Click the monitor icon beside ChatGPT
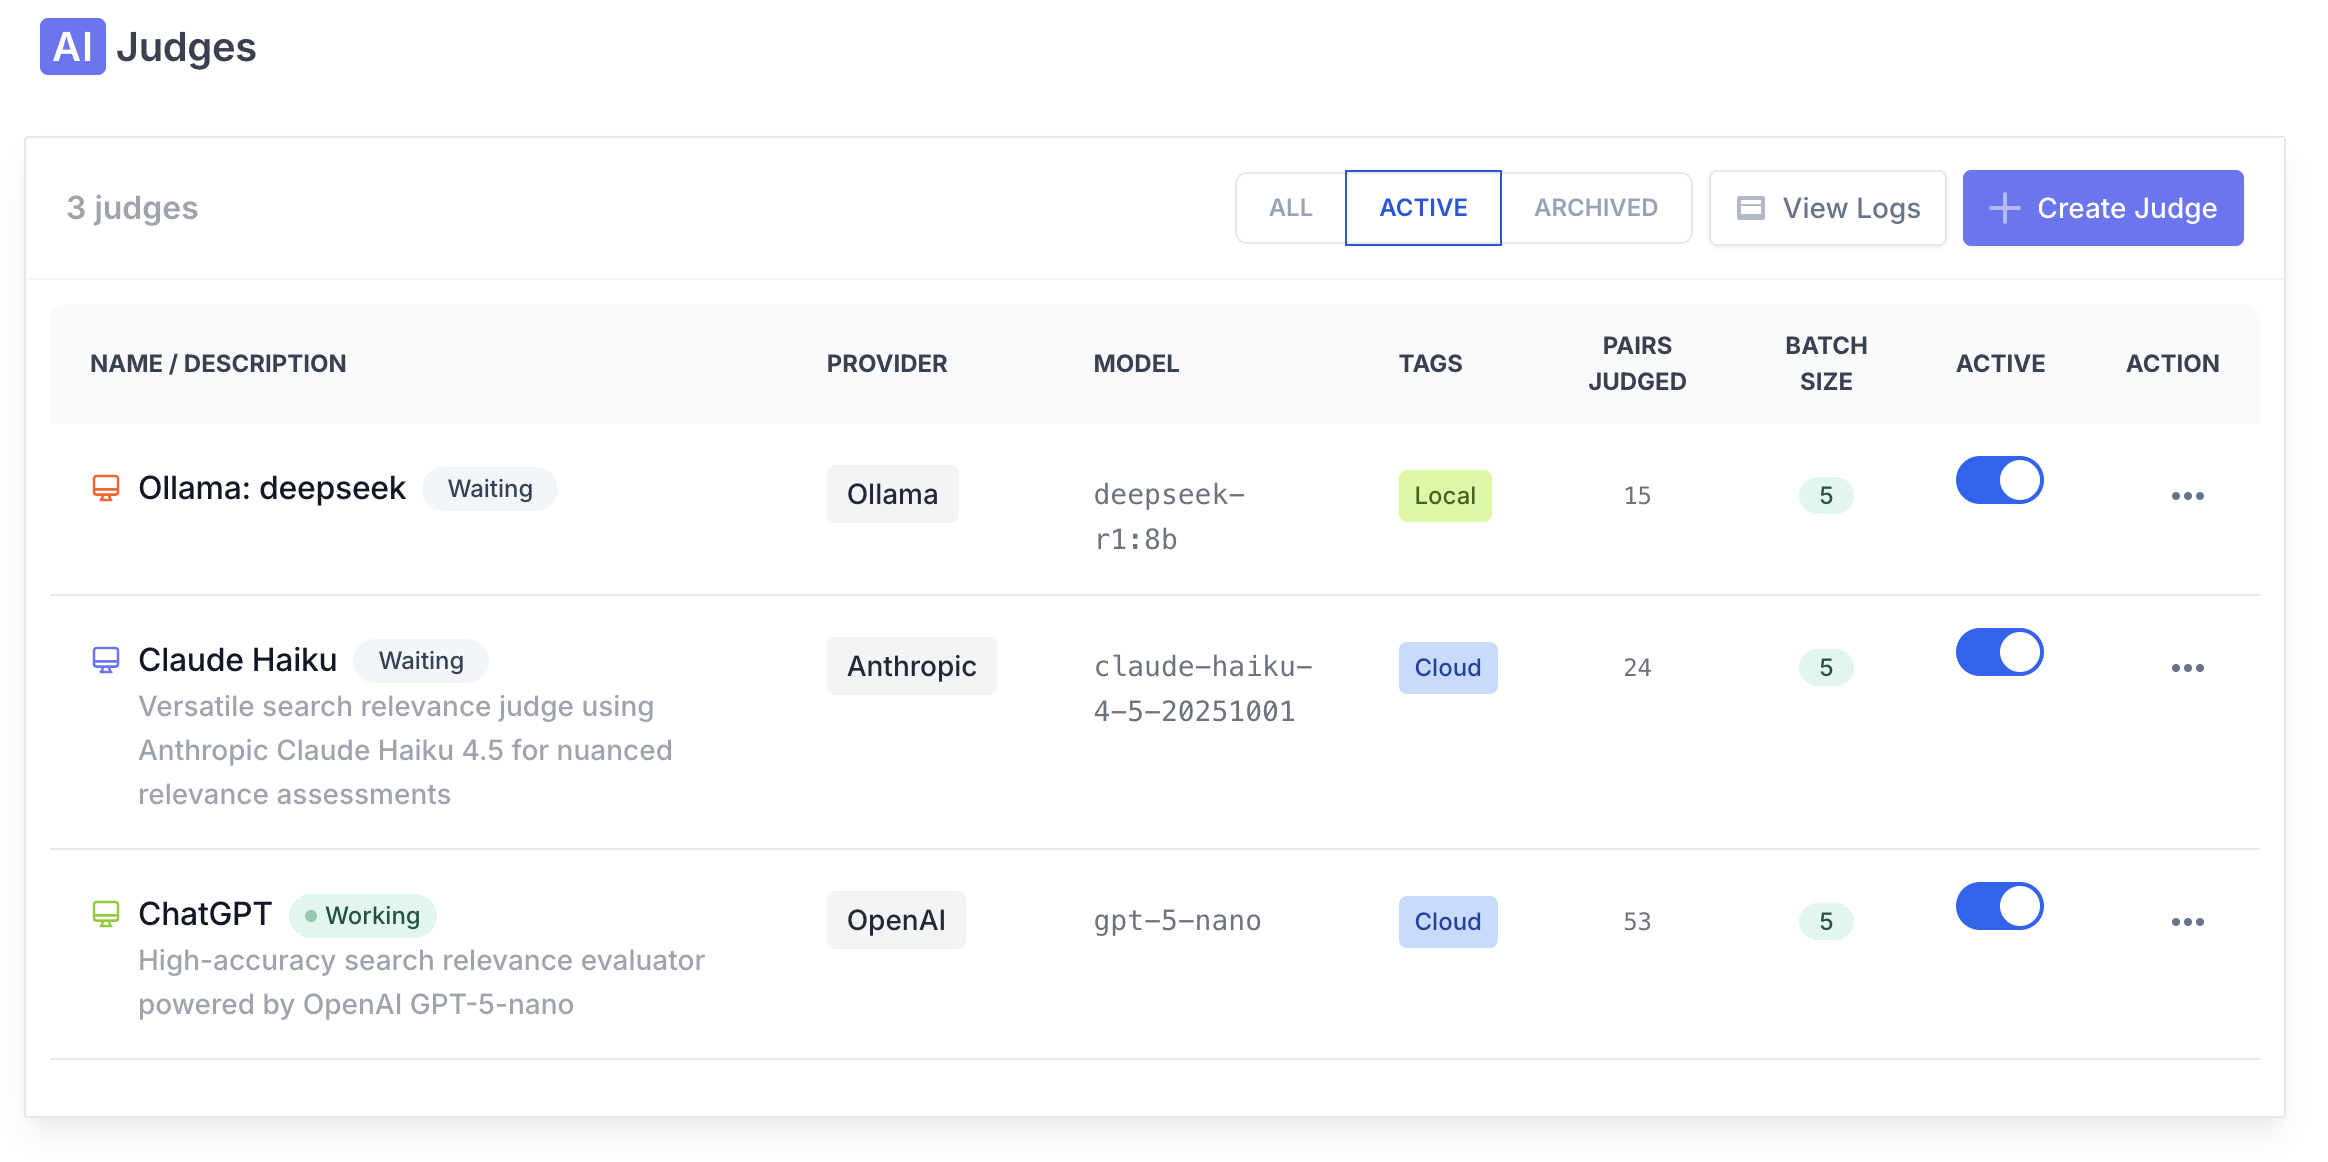 click(x=106, y=913)
